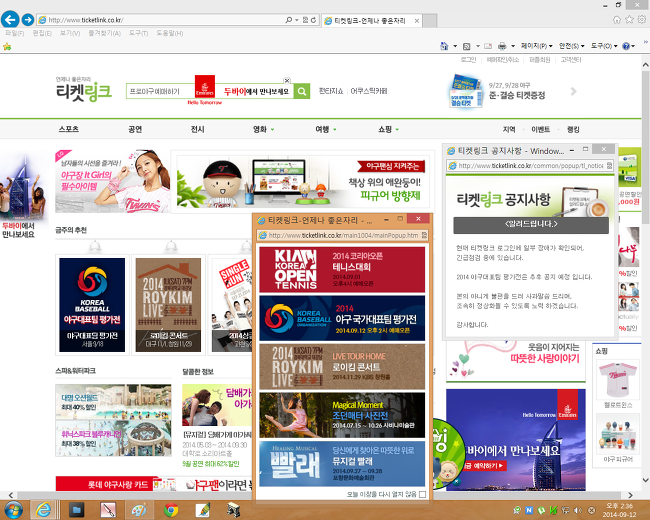
Task: Click the blue N icon in system tray
Action: (x=529, y=510)
